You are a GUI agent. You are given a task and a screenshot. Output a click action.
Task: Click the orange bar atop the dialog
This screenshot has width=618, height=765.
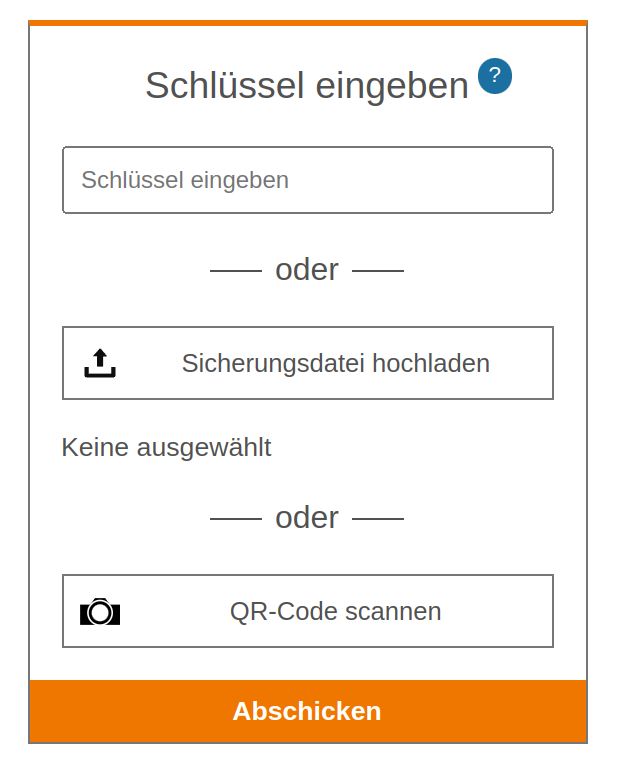pos(308,23)
